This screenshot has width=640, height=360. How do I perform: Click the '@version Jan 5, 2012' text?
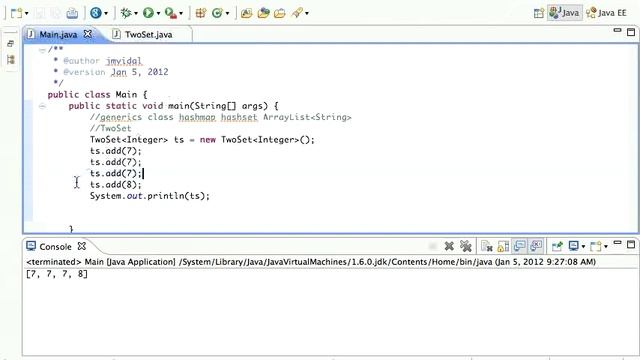click(116, 72)
